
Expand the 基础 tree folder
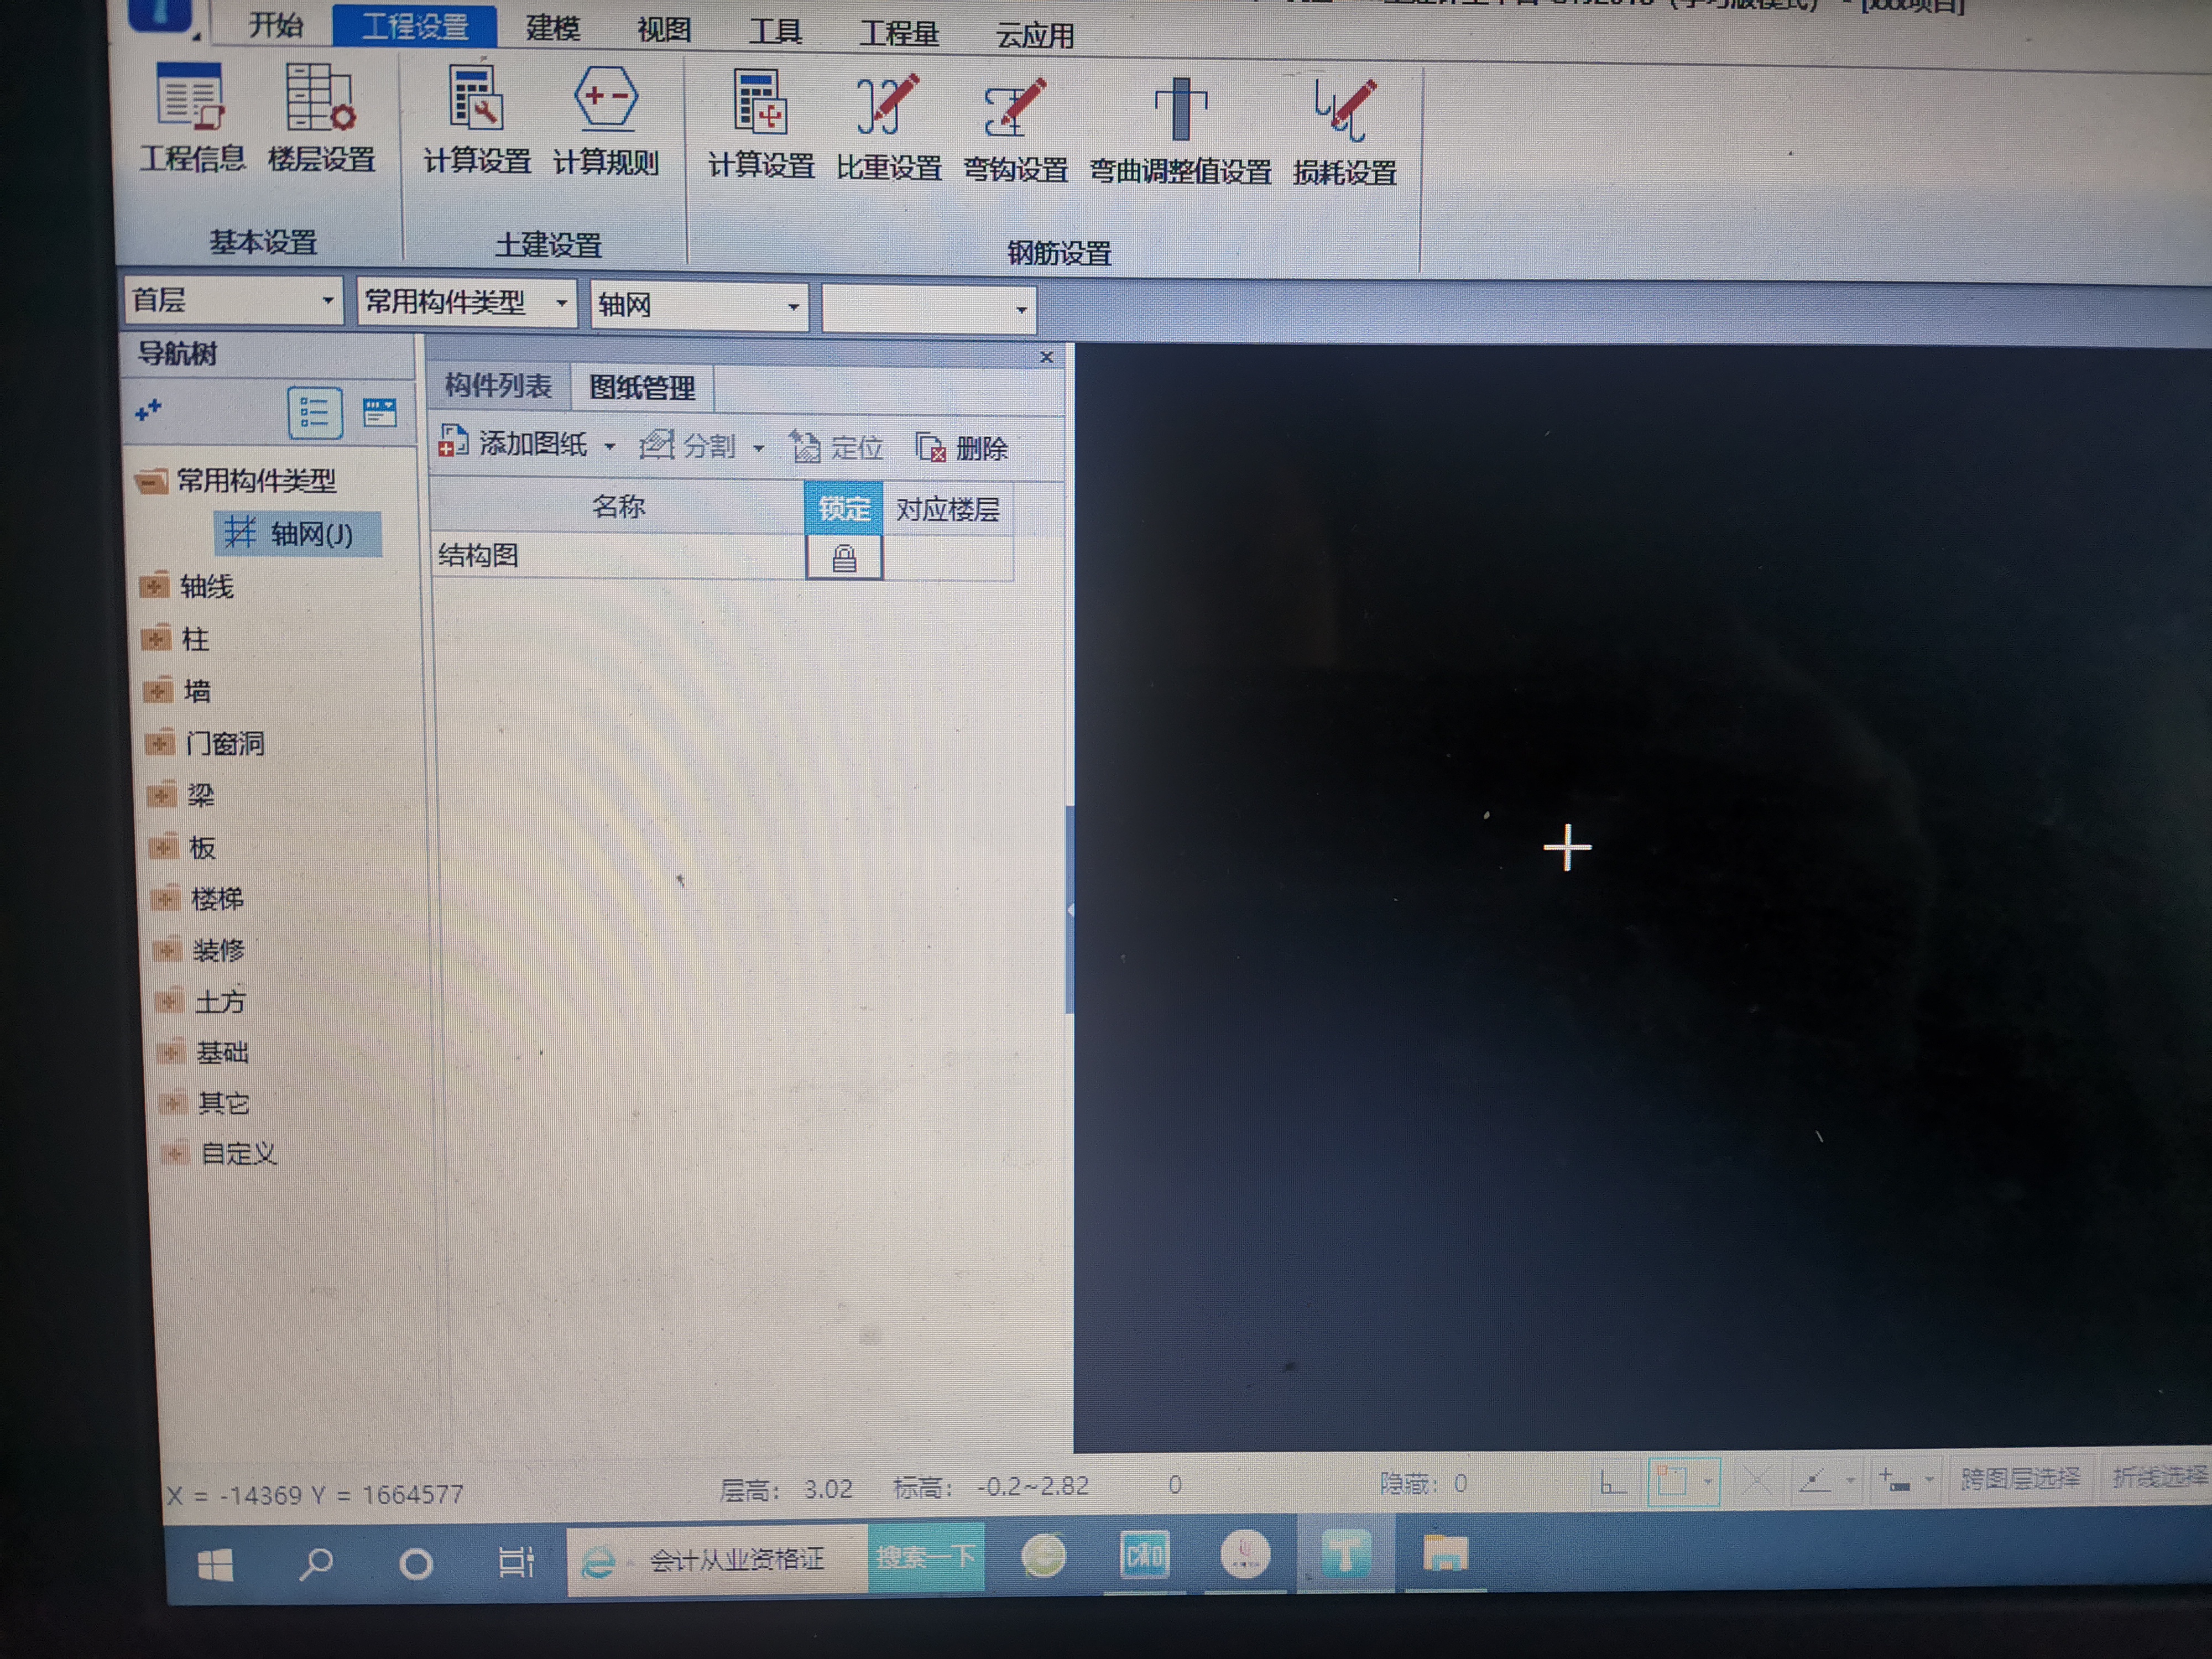171,1051
